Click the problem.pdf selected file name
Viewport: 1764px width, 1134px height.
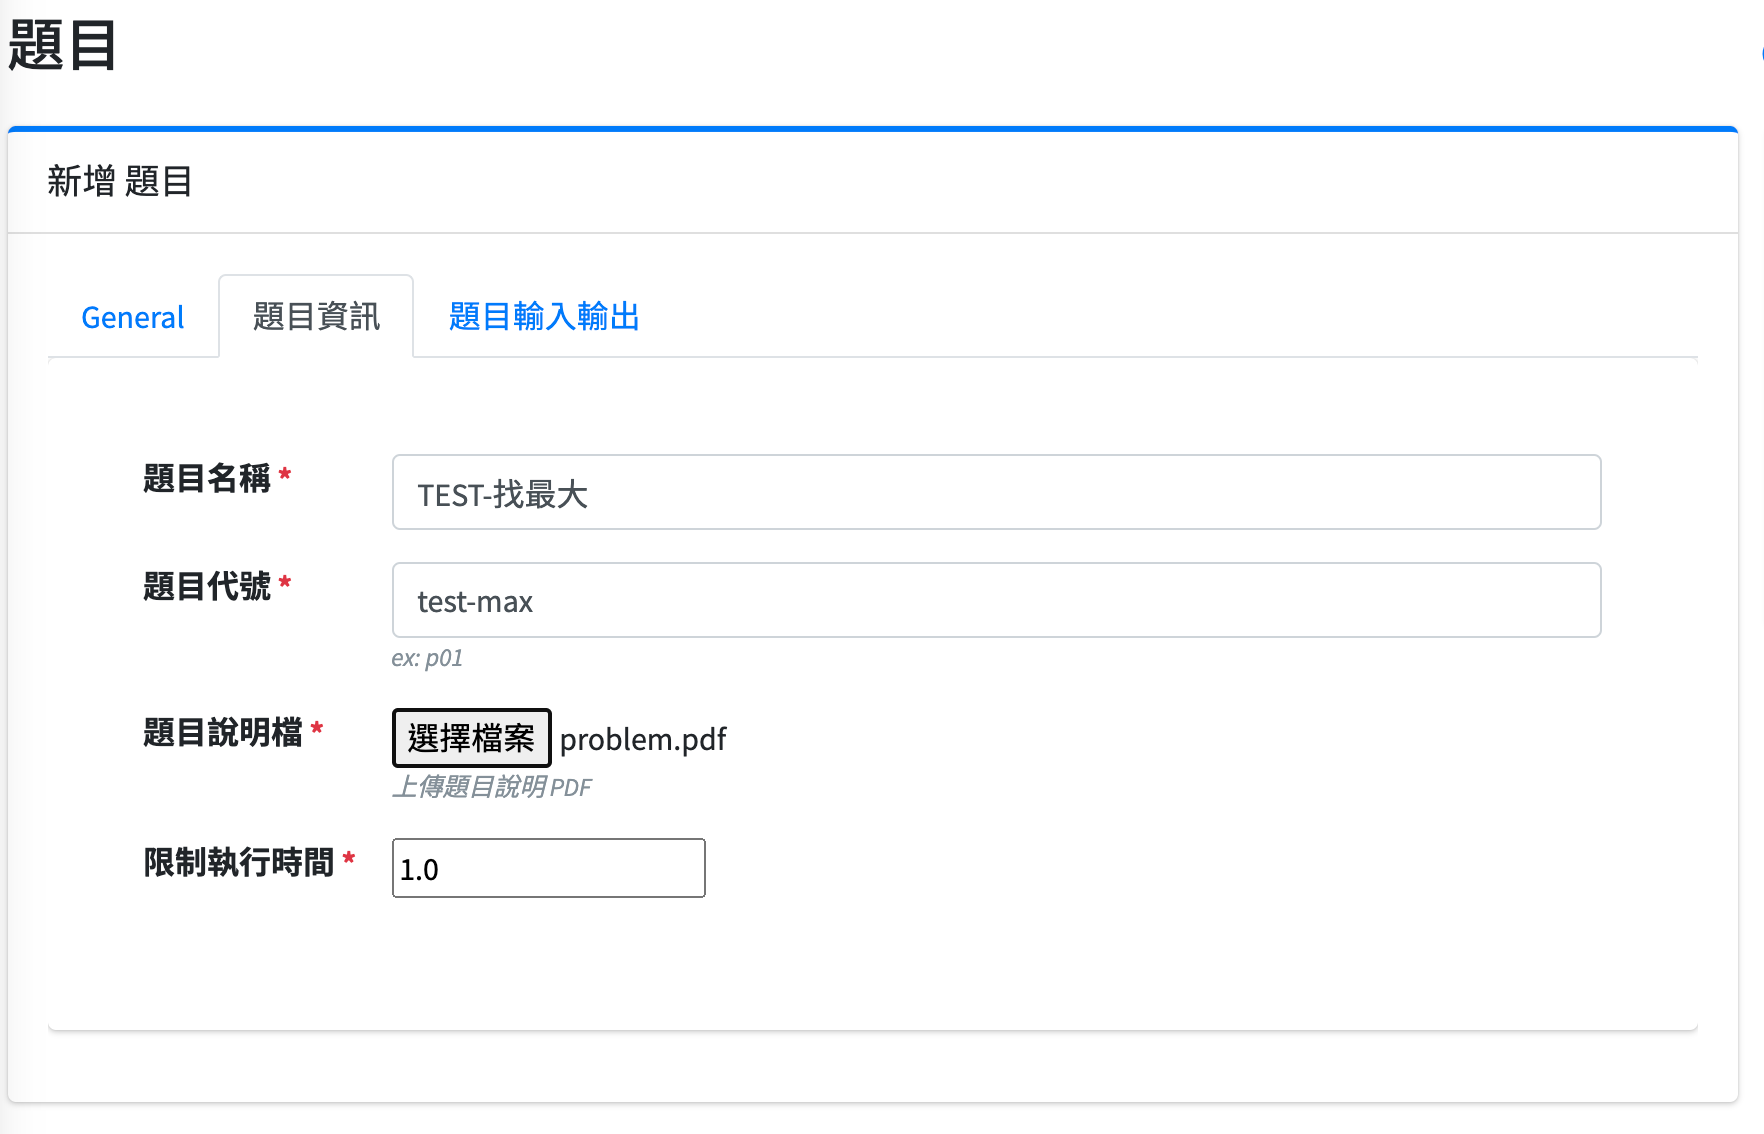pos(643,739)
